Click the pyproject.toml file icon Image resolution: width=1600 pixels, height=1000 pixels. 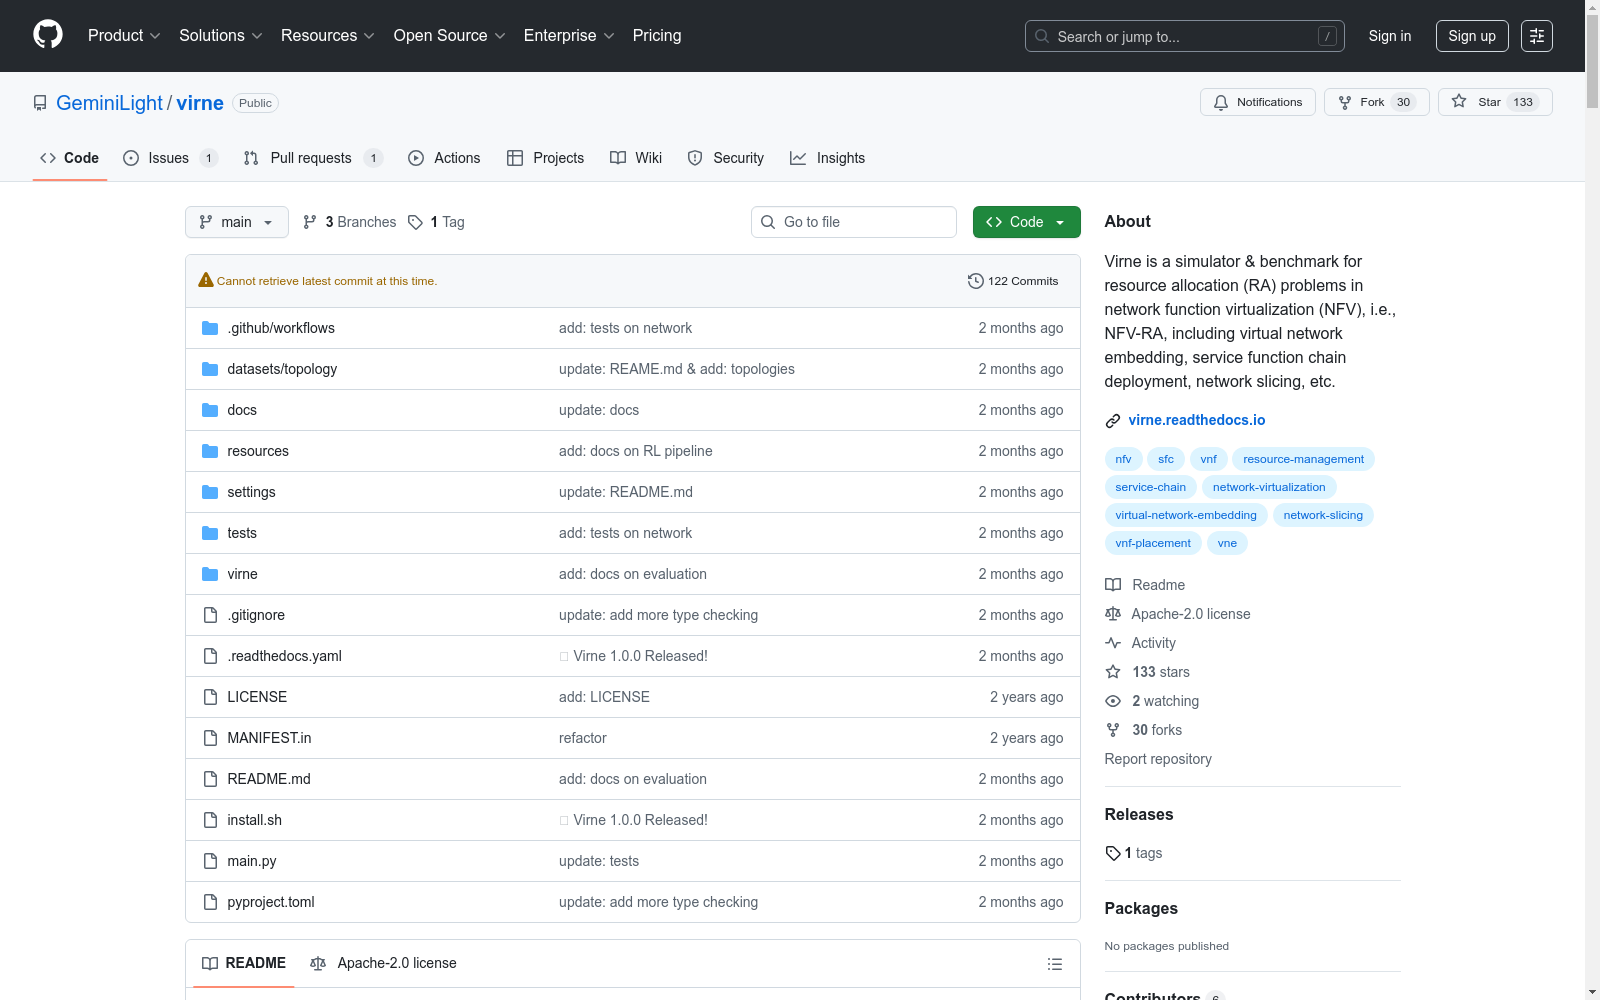(x=210, y=902)
